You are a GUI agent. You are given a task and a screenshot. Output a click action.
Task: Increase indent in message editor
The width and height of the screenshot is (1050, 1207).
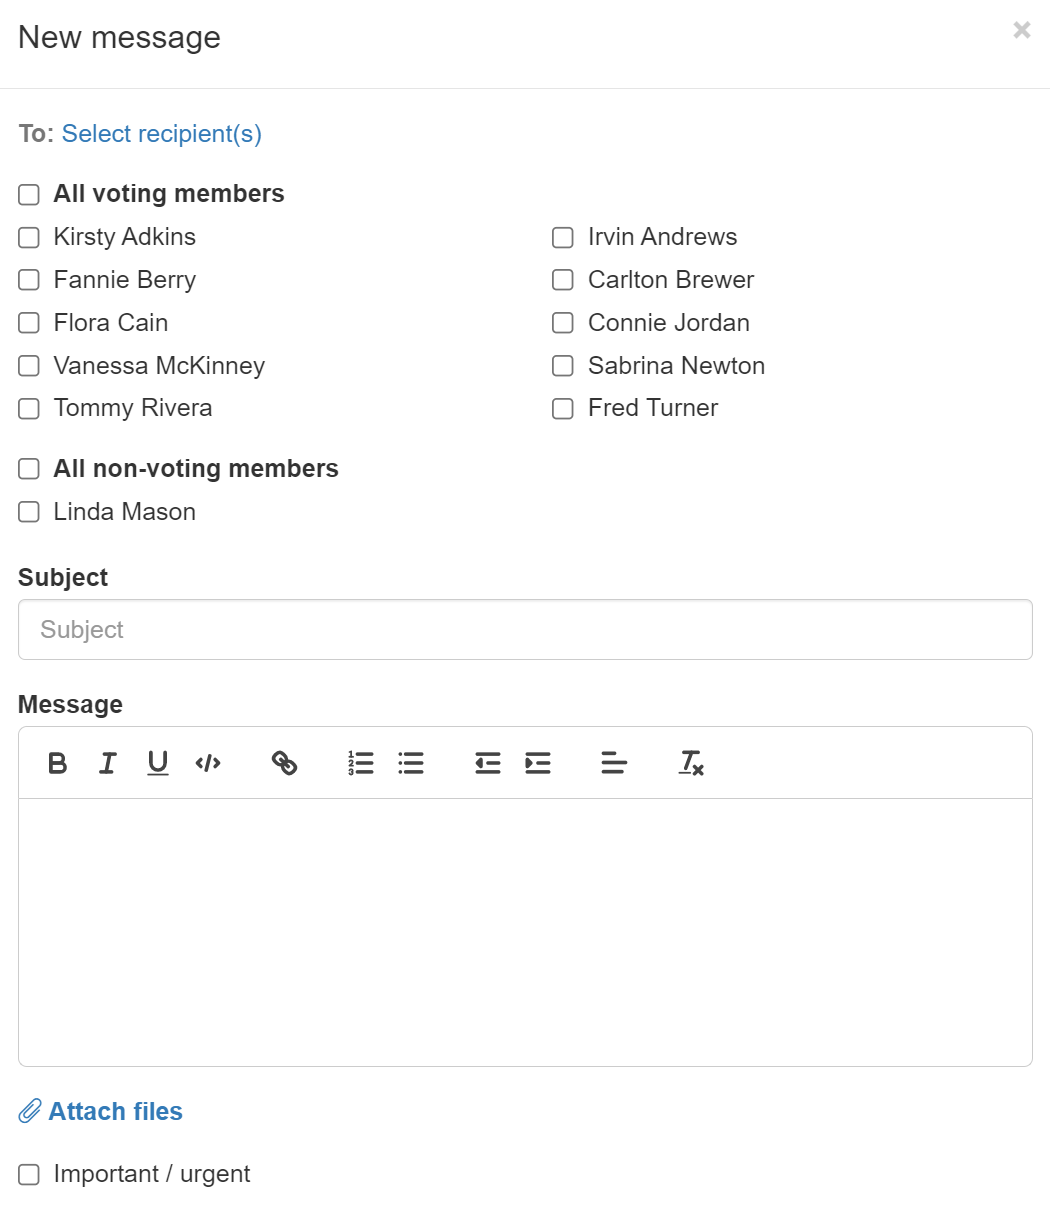click(538, 763)
